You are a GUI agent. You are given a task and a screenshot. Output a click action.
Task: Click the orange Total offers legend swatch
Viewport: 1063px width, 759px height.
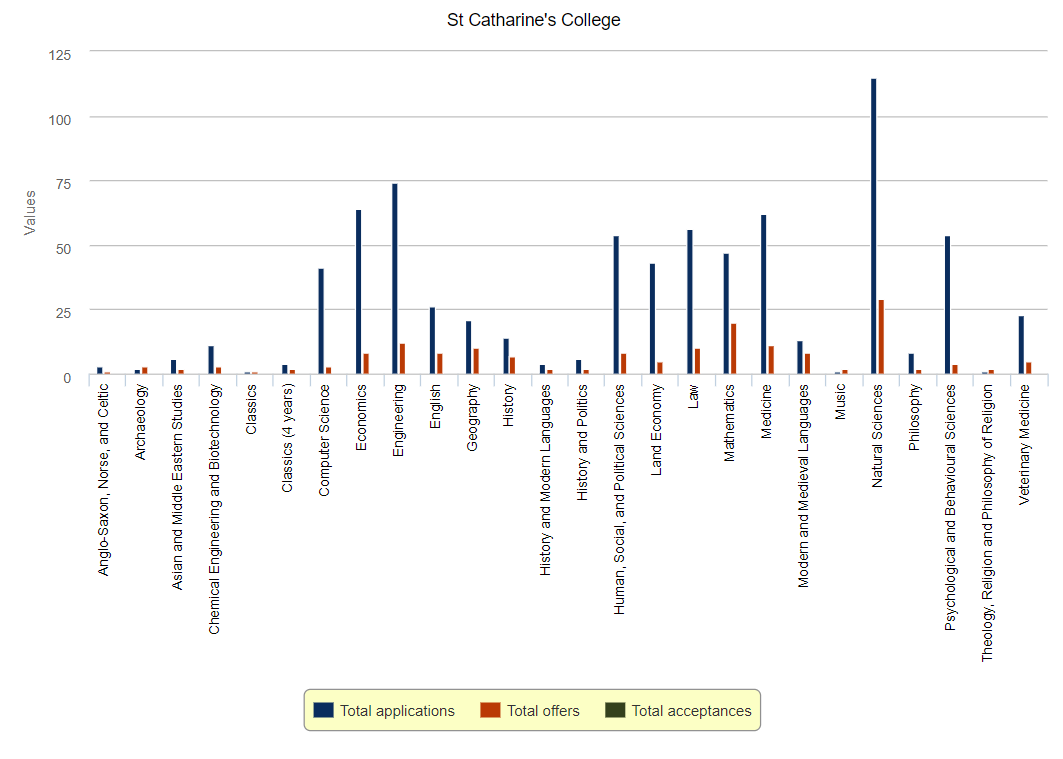490,710
